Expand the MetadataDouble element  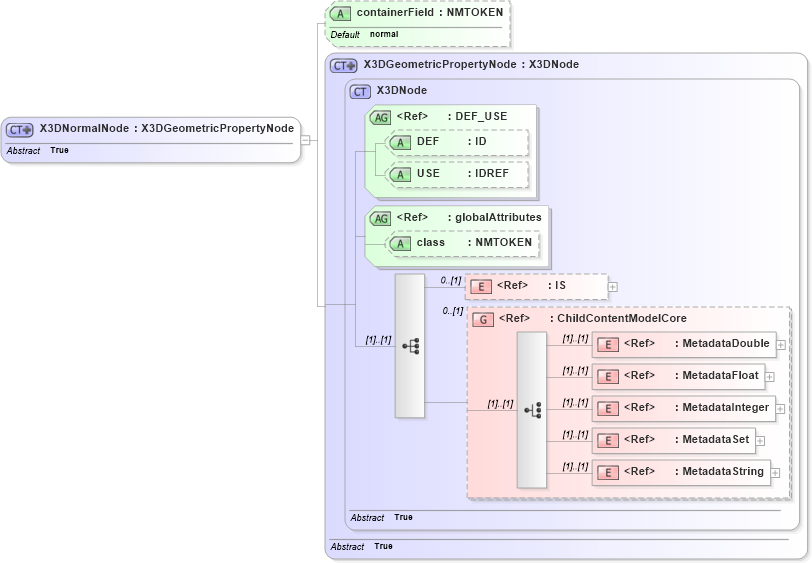[x=781, y=344]
